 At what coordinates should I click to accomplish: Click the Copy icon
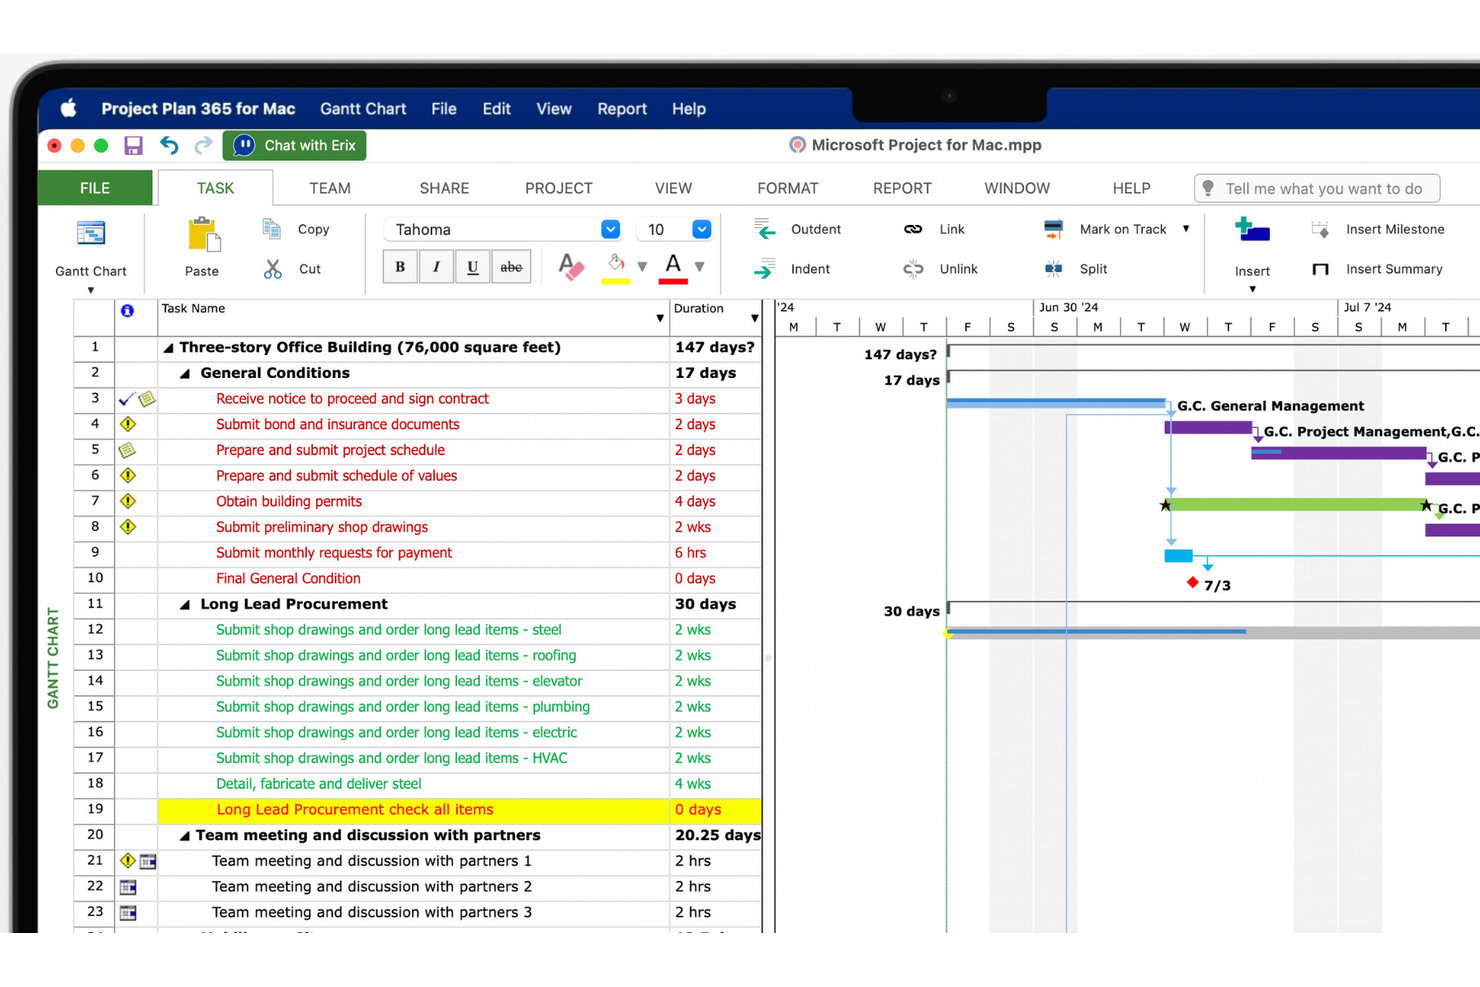tap(271, 229)
